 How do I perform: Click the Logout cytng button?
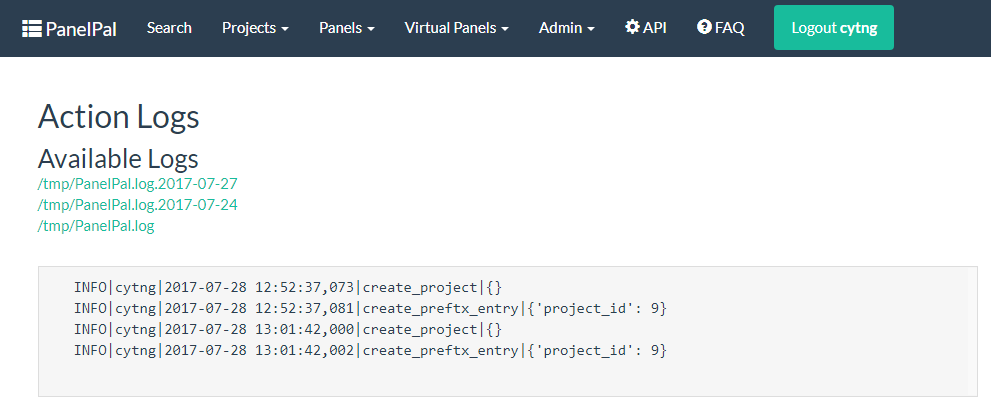(x=834, y=28)
